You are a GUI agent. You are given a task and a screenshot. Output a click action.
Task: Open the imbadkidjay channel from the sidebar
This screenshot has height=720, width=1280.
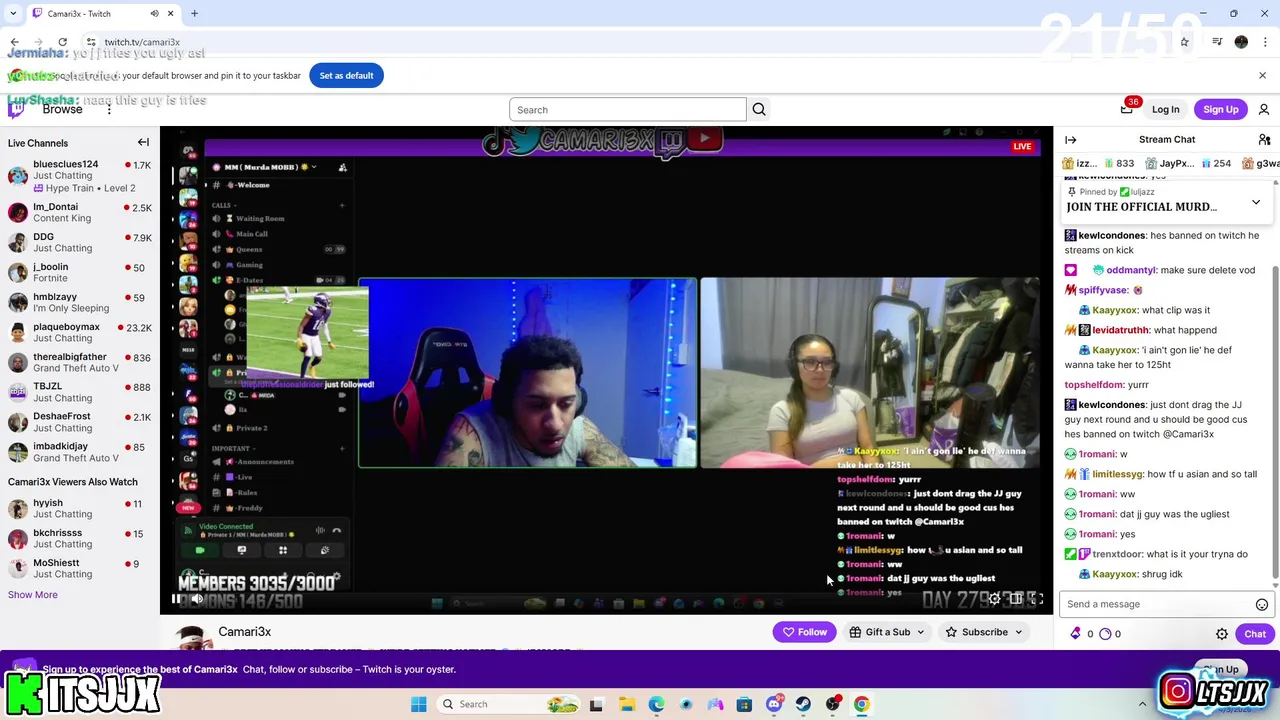coord(78,451)
